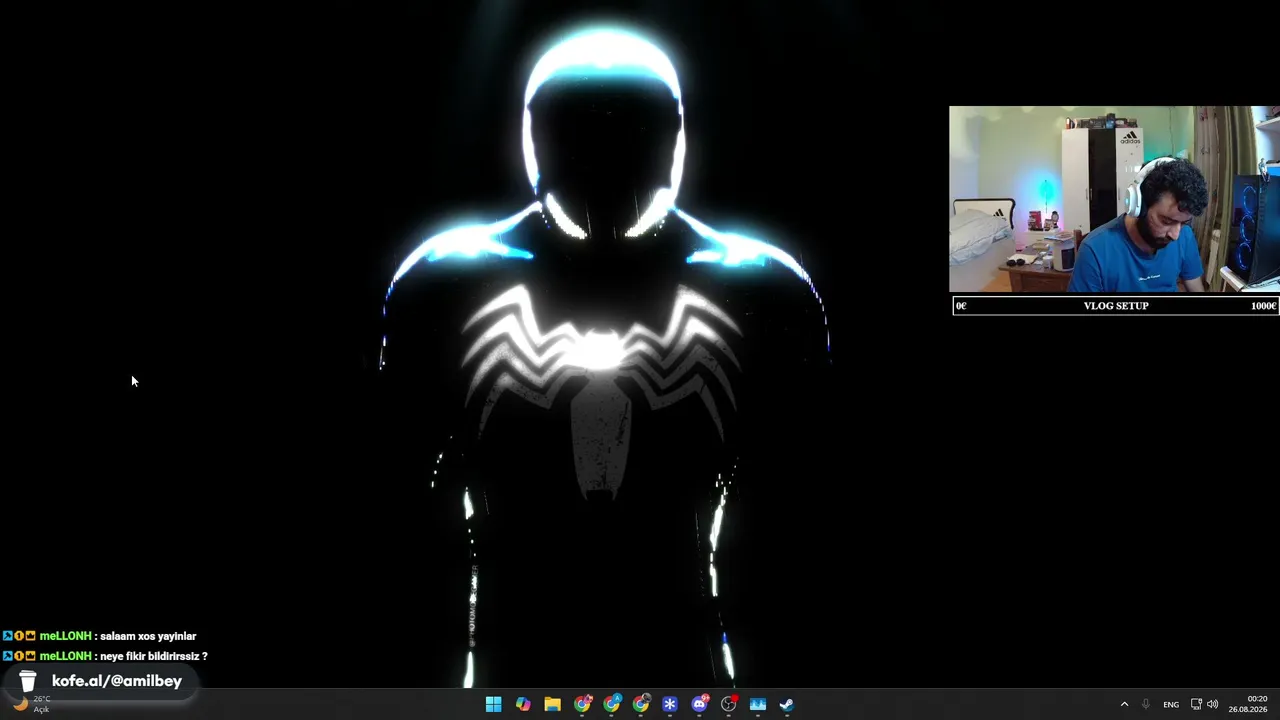The height and width of the screenshot is (720, 1280).
Task: Open the volume speaker tray icon
Action: click(1213, 704)
